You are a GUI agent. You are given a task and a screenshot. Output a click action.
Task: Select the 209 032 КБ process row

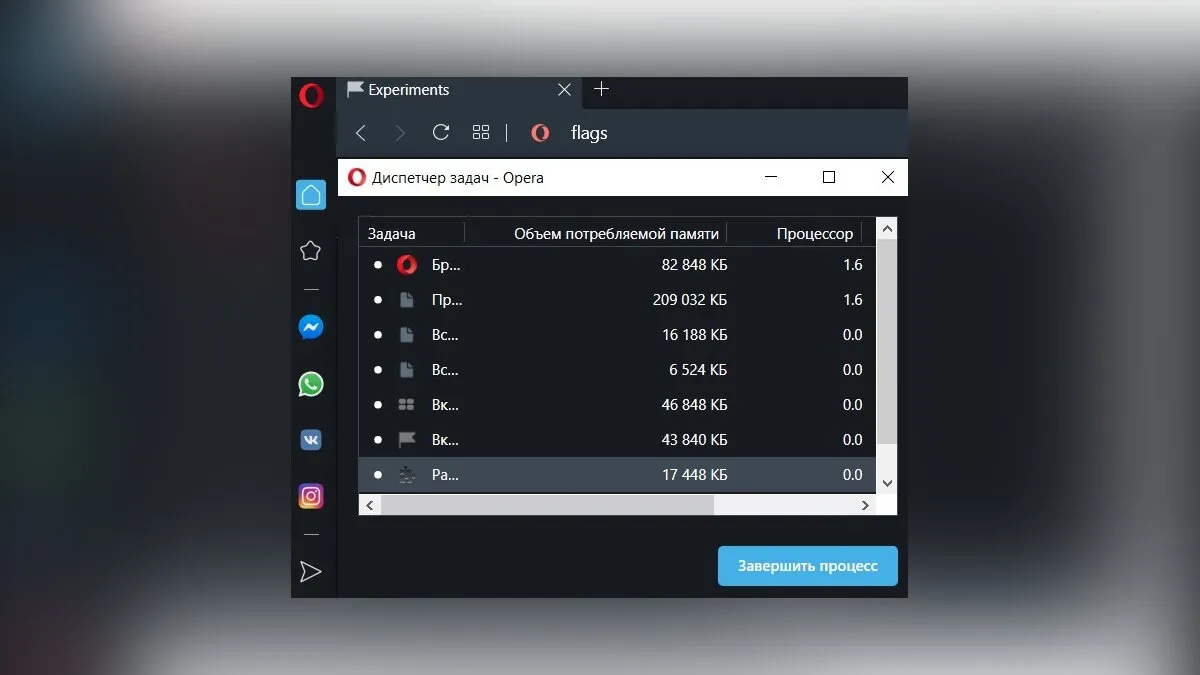pyautogui.click(x=617, y=300)
